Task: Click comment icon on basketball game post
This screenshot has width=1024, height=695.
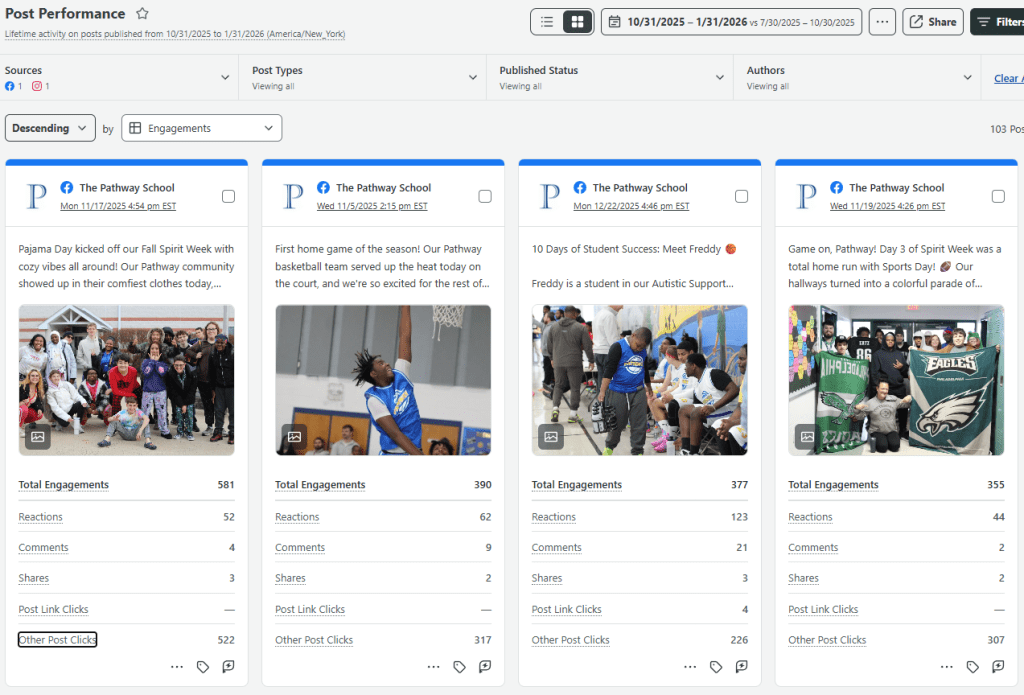Action: pyautogui.click(x=485, y=667)
